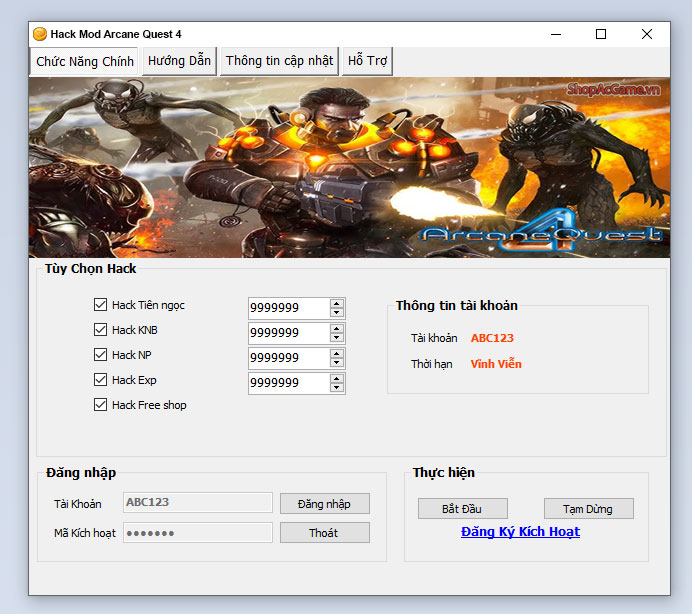The width and height of the screenshot is (693, 616).
Task: Increase the Hack NP value with up arrow
Action: [337, 354]
